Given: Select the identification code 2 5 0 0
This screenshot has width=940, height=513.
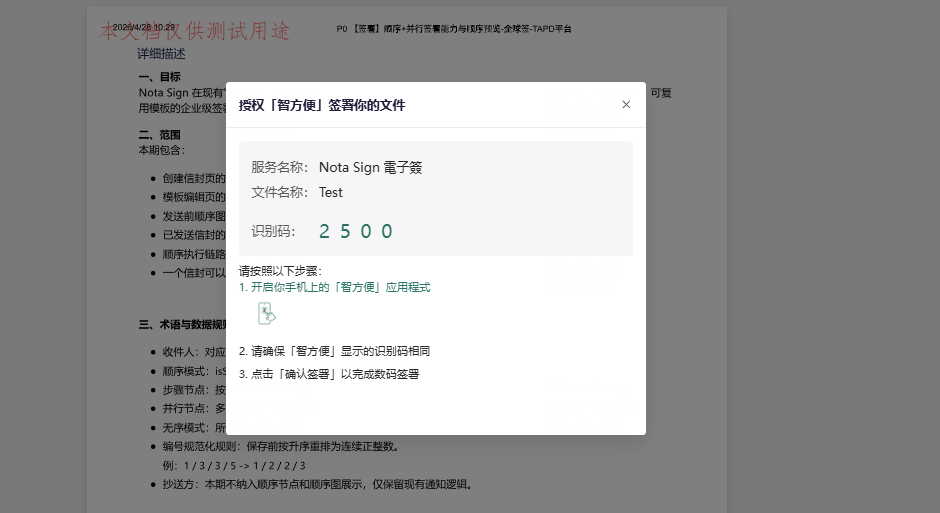Looking at the screenshot, I should tap(356, 231).
